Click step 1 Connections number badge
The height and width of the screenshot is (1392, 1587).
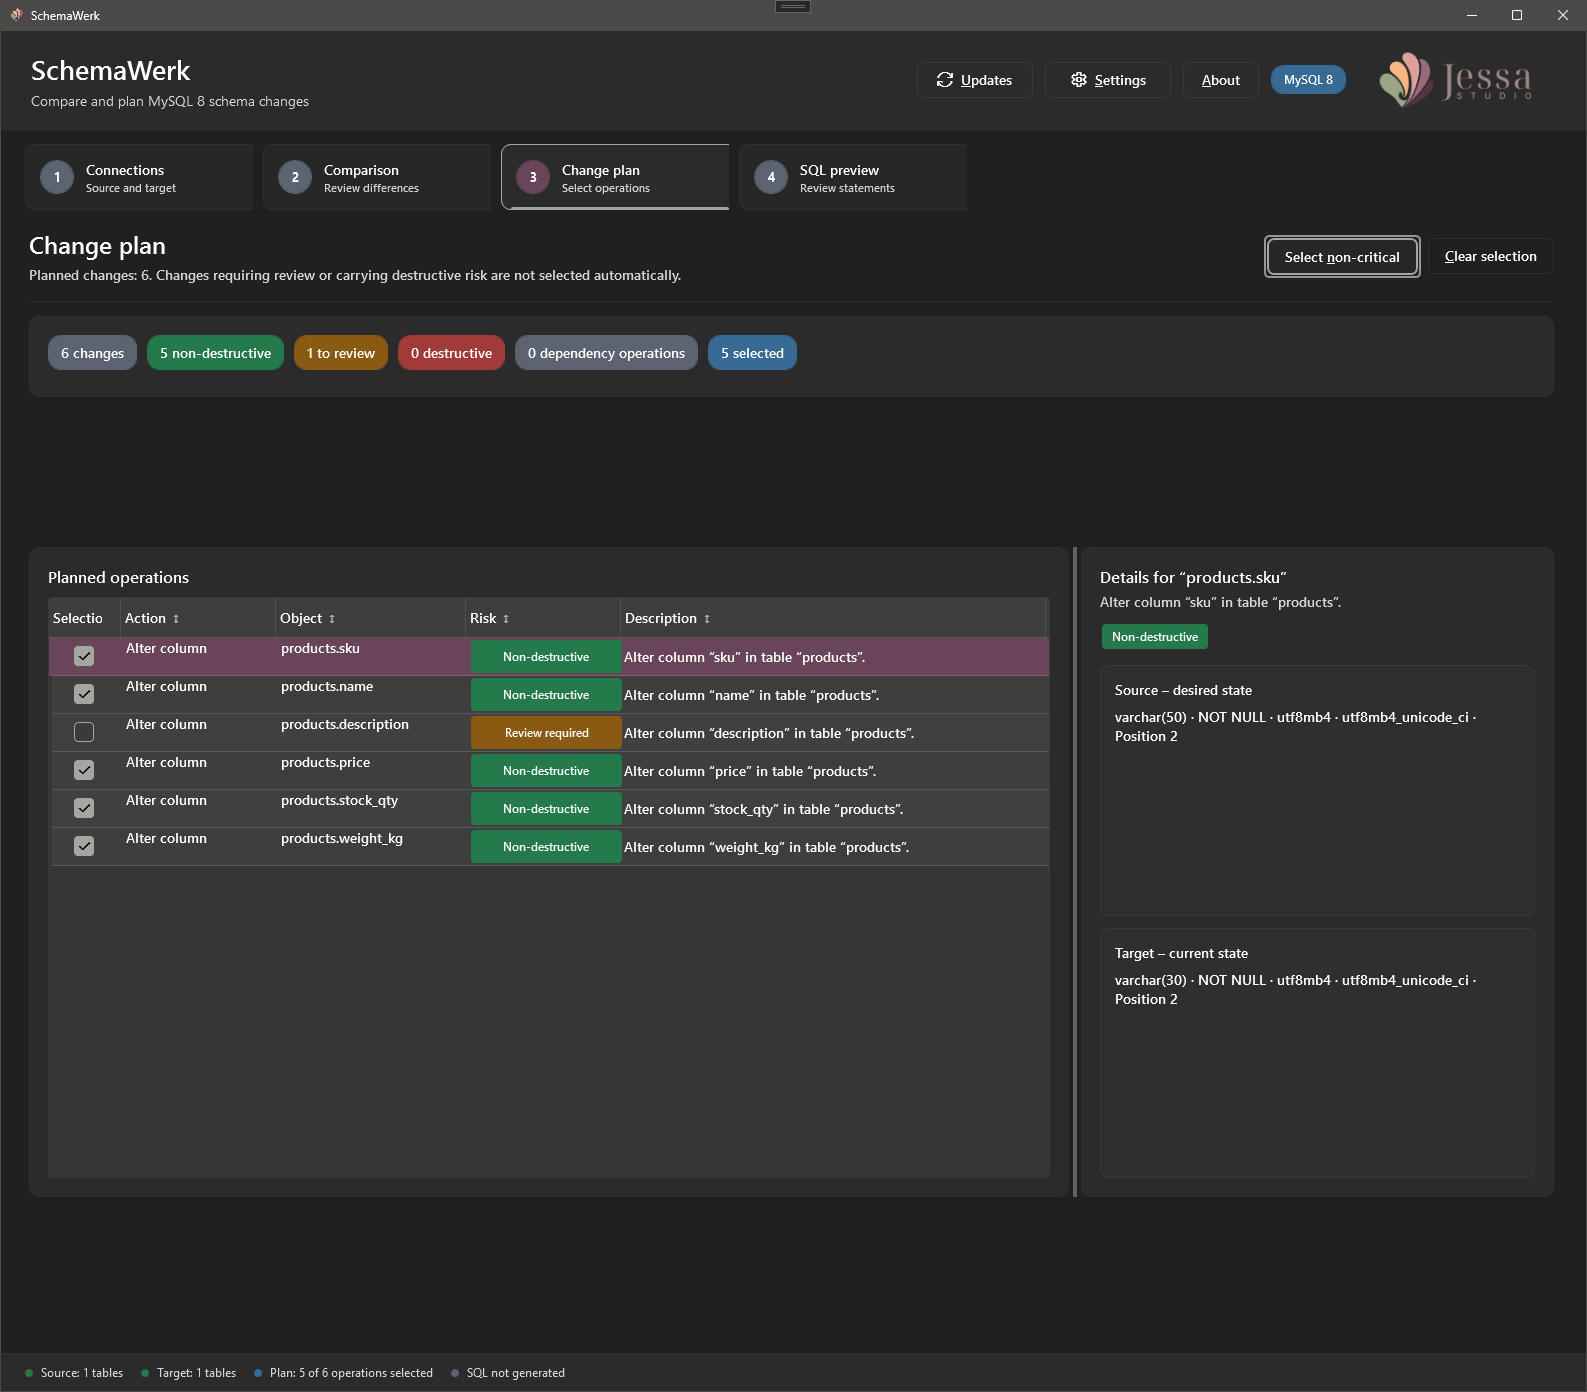[57, 177]
